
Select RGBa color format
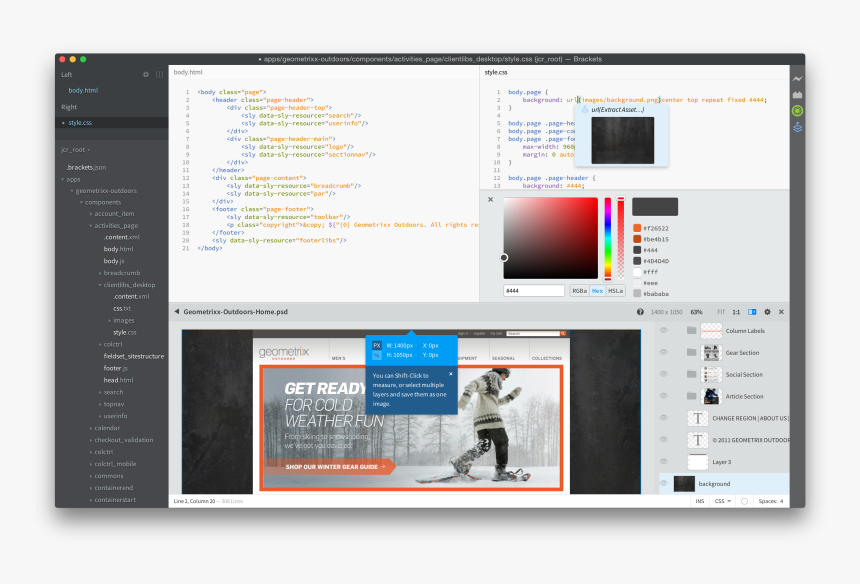point(580,291)
